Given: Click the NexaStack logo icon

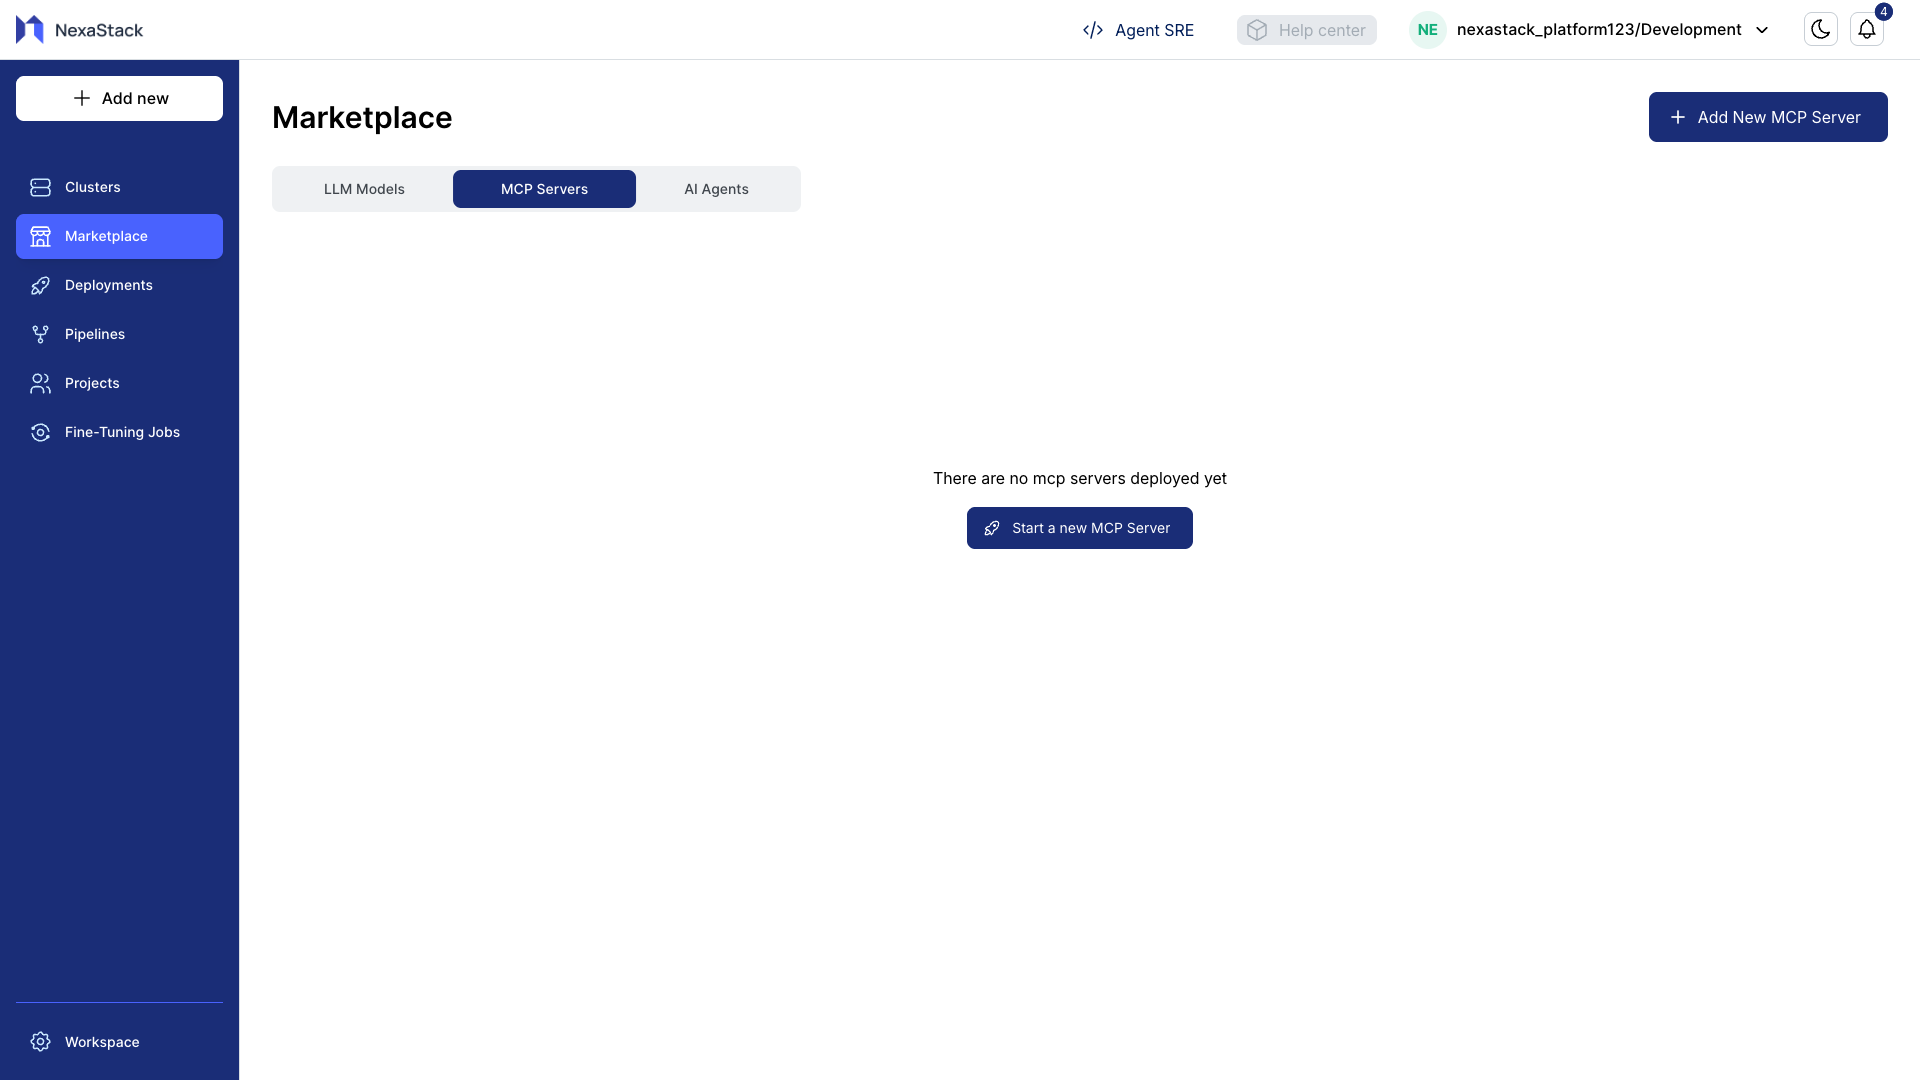Looking at the screenshot, I should (30, 30).
